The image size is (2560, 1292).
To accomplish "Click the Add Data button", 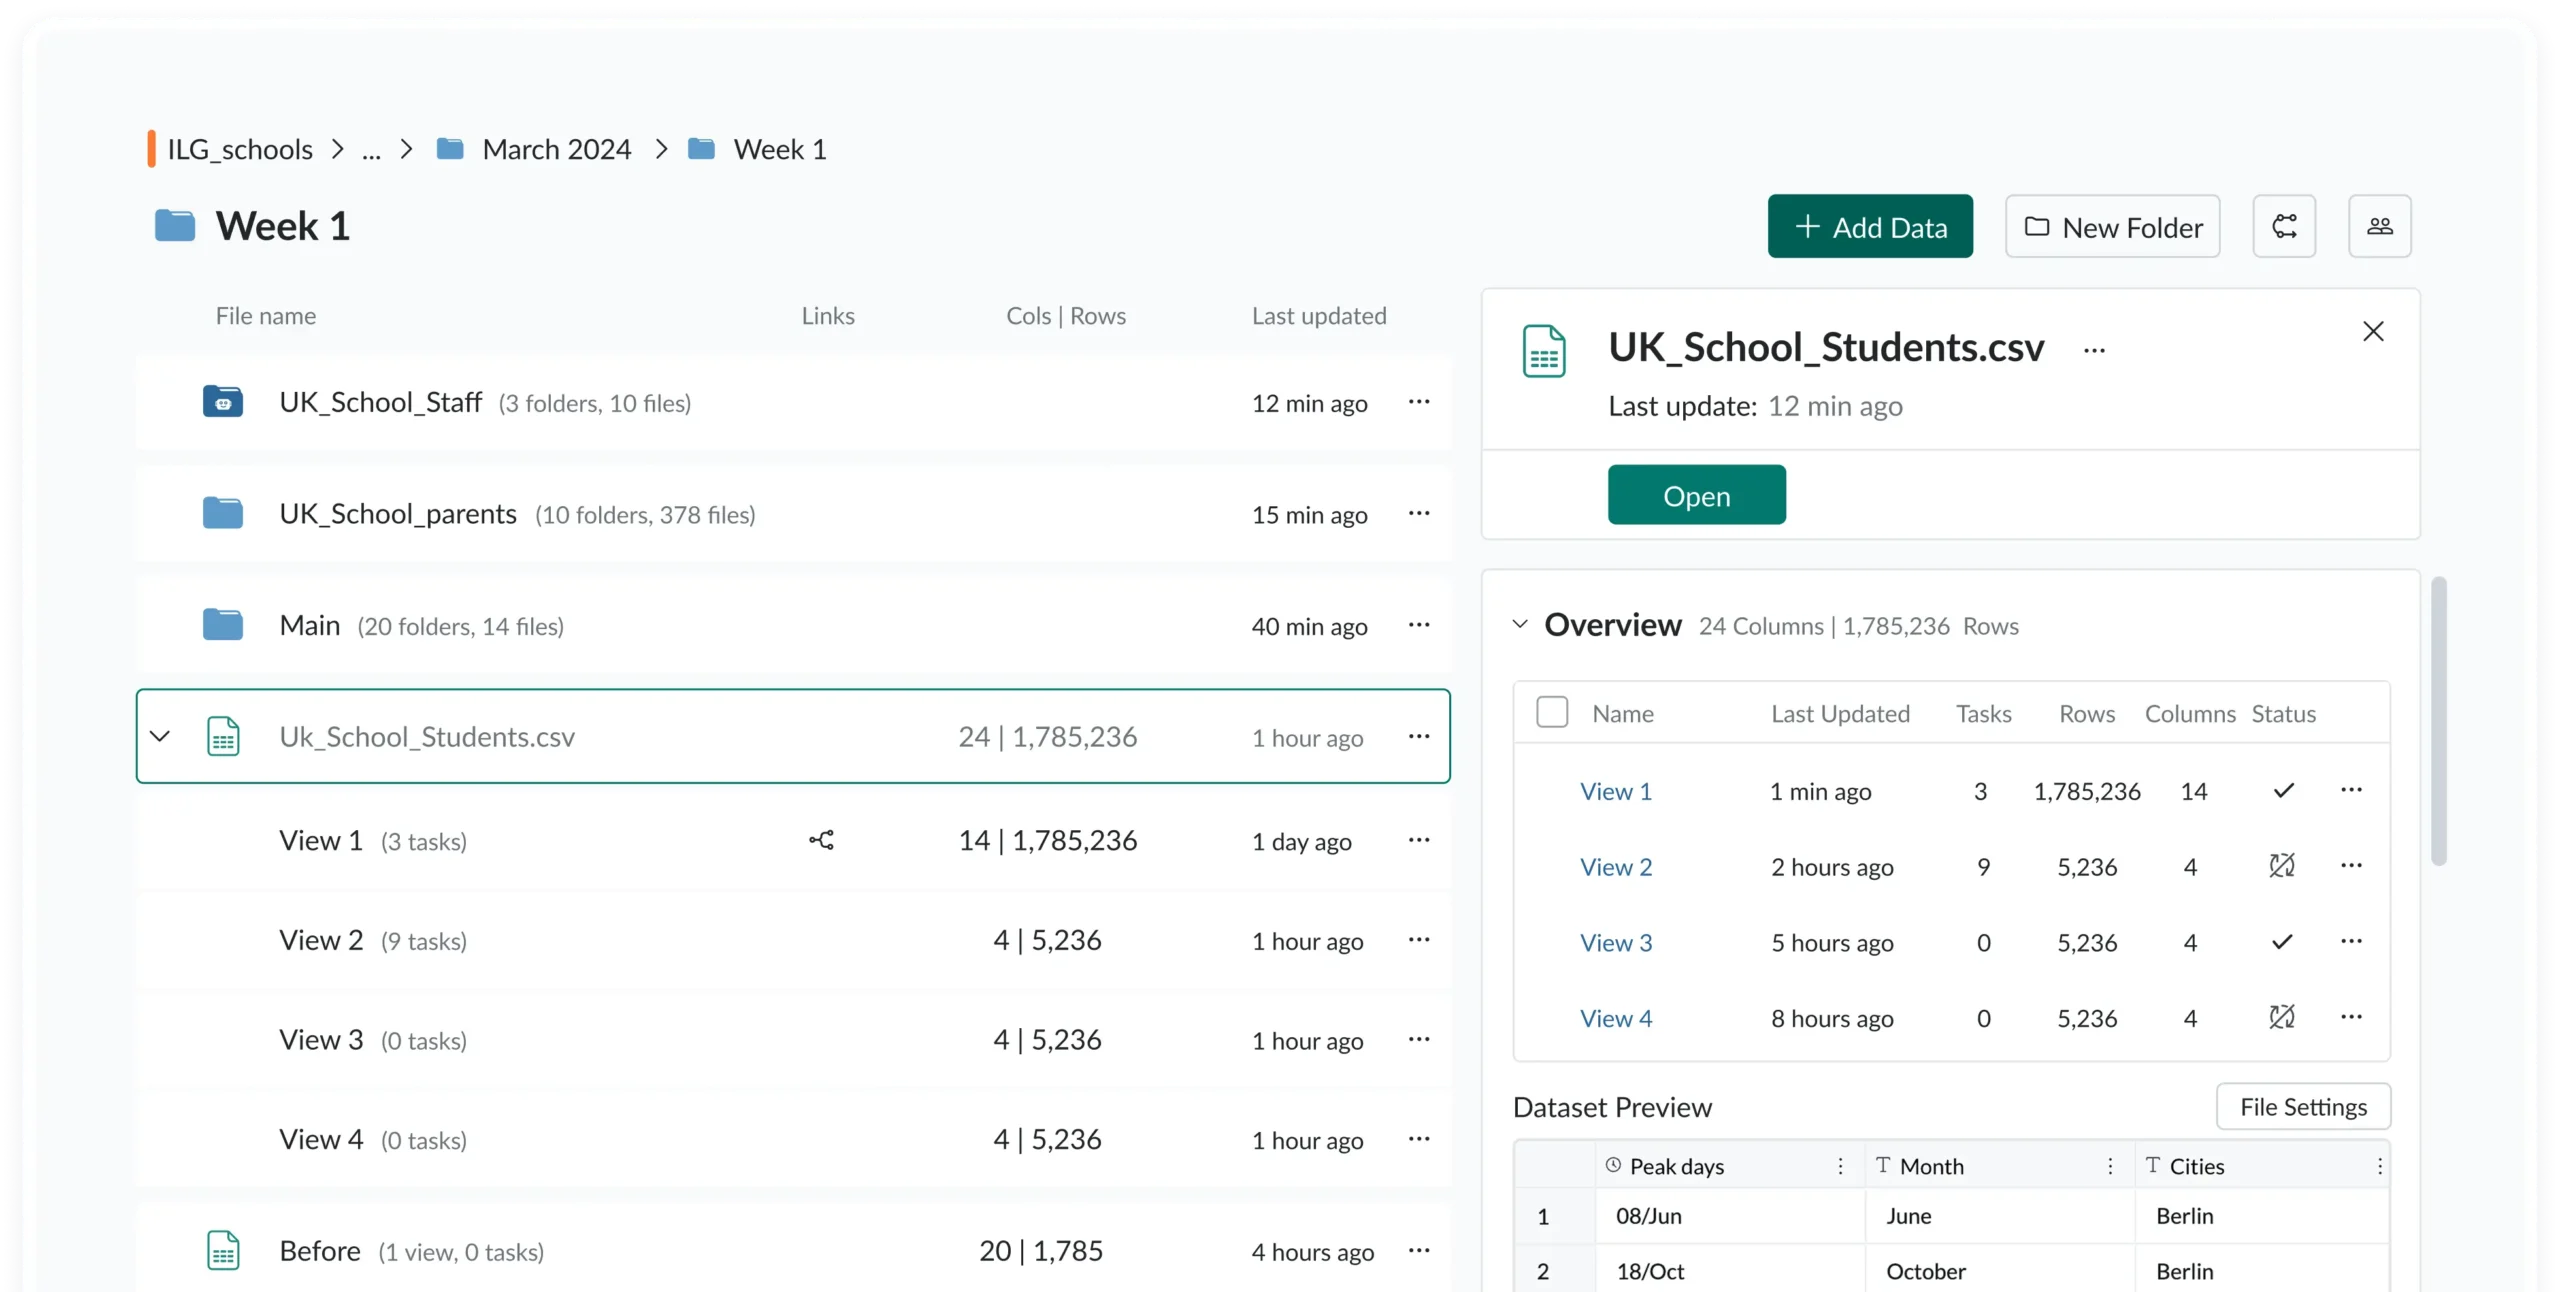I will tap(1870, 227).
